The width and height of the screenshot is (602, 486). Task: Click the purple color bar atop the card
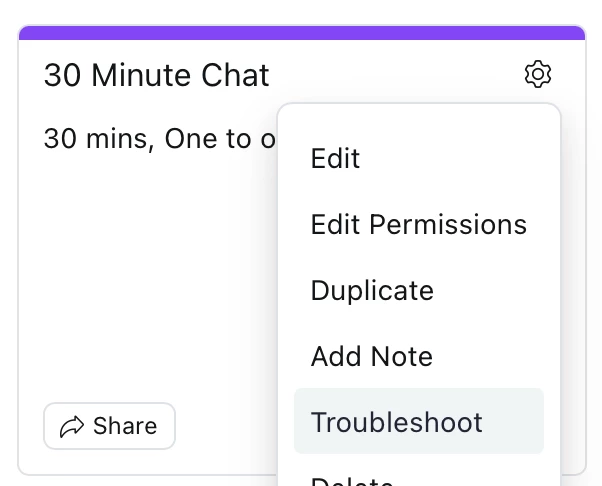click(302, 33)
